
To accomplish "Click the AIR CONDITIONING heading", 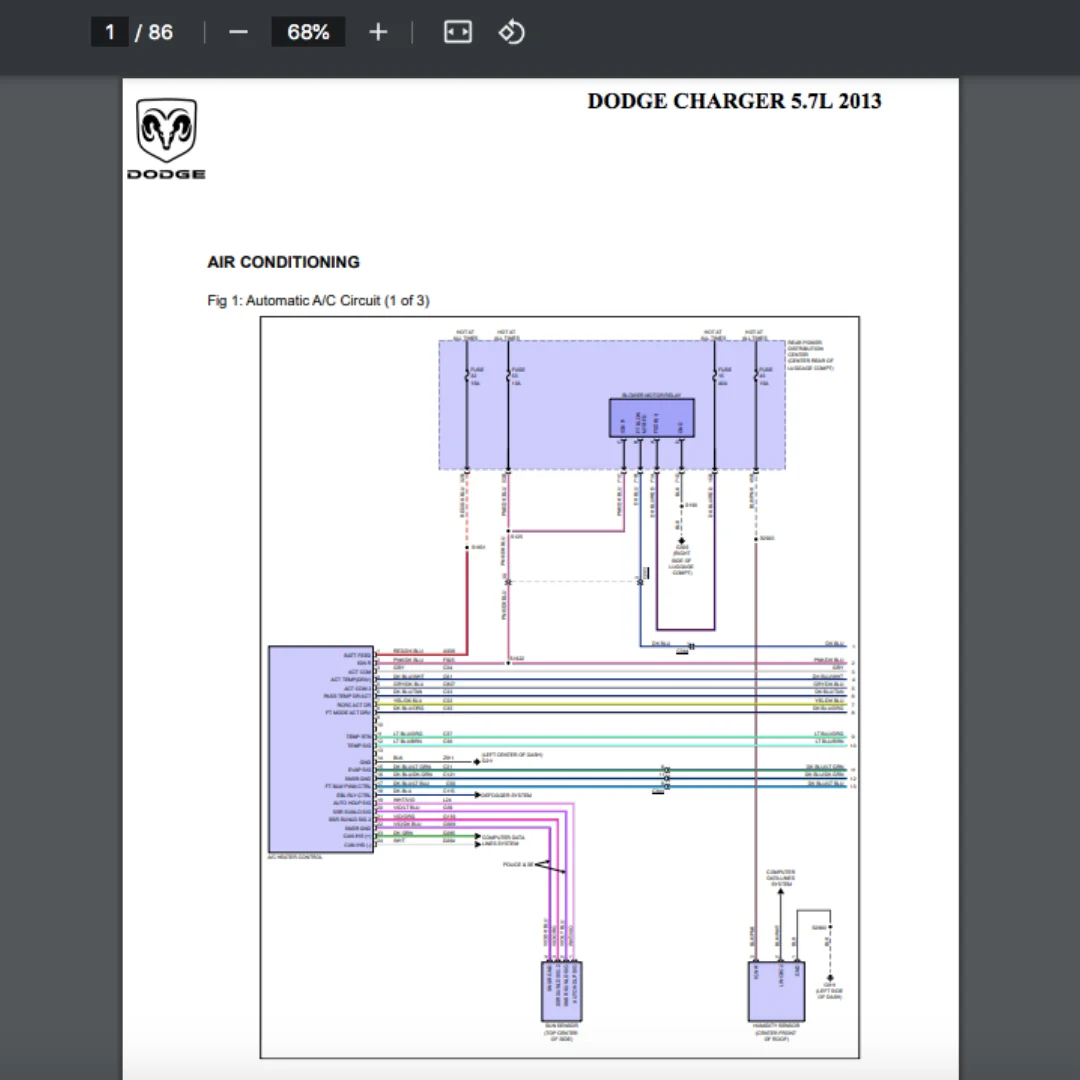I will coord(283,262).
